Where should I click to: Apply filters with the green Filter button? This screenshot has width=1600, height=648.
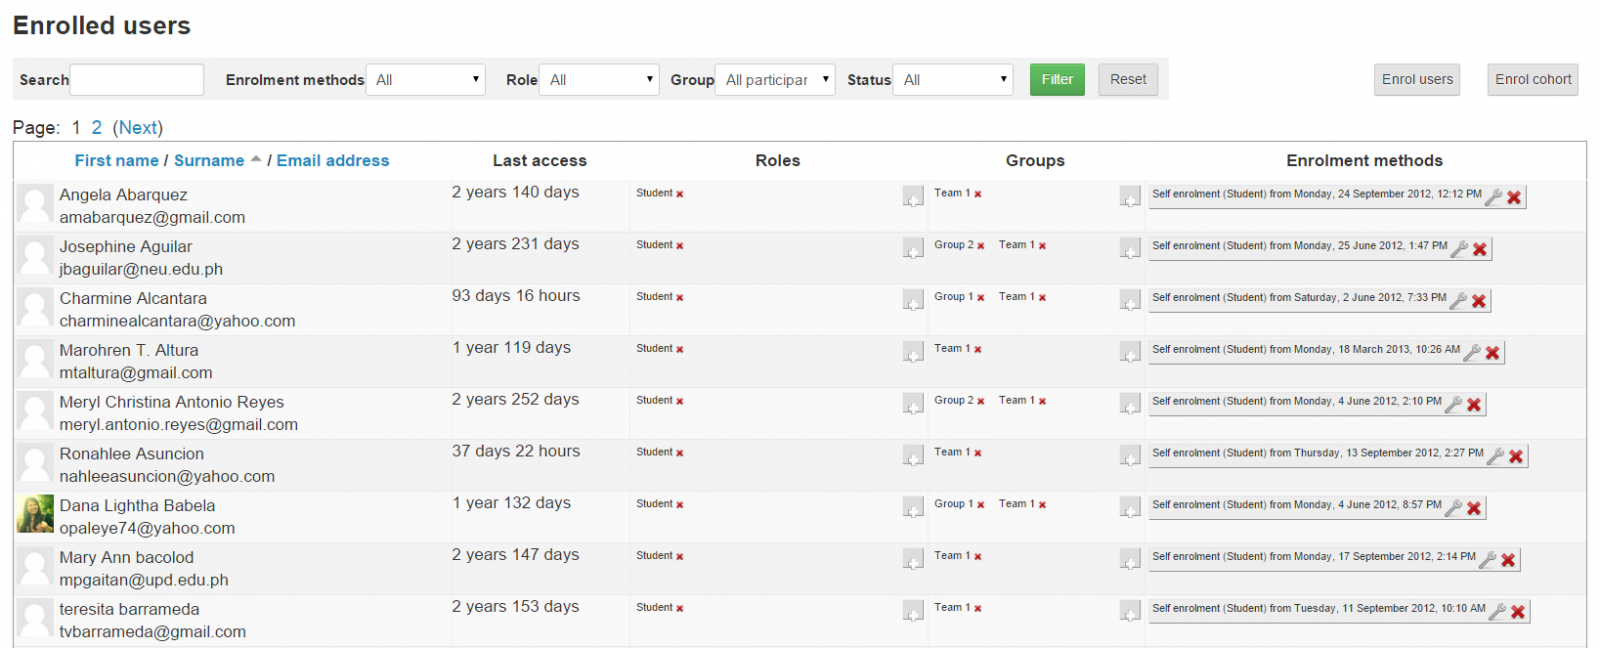click(1057, 80)
